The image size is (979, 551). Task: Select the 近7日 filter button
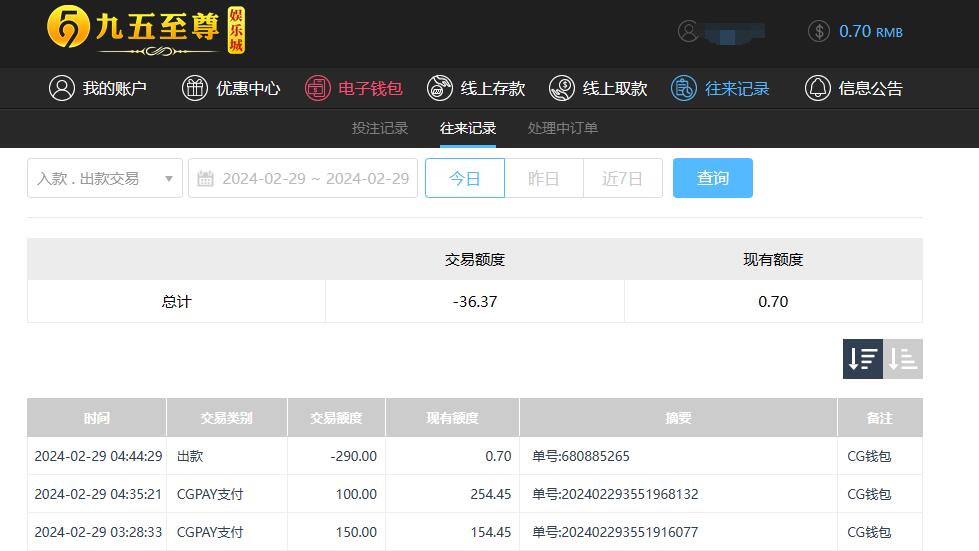coord(622,178)
